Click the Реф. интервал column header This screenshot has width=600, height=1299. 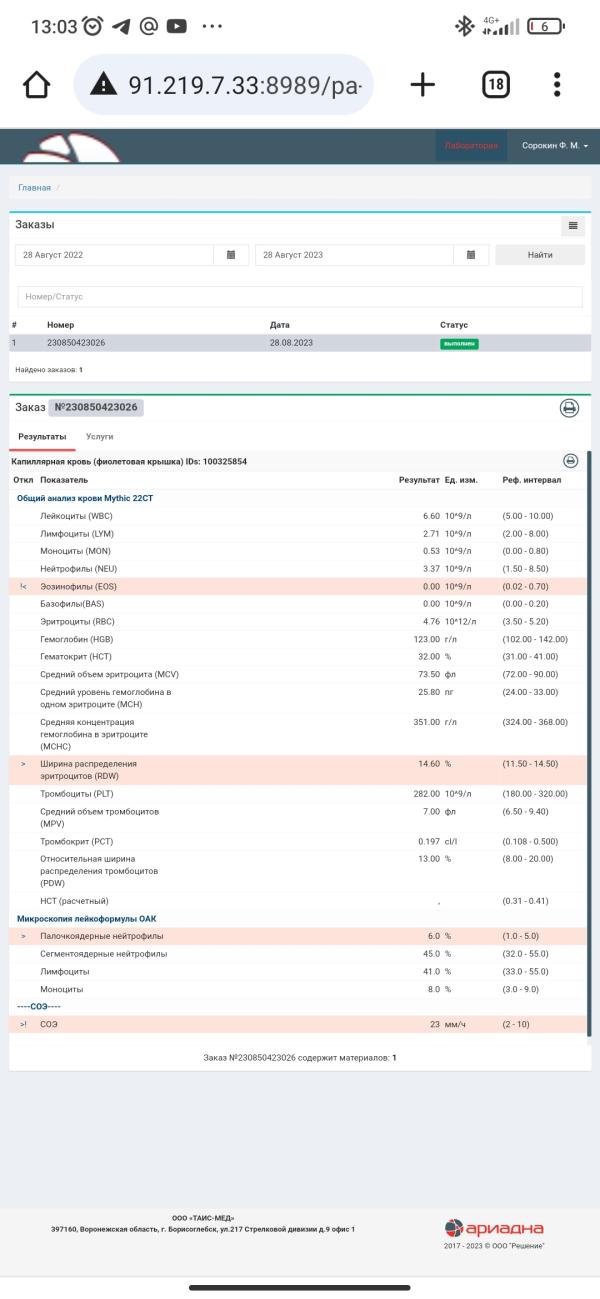pos(532,480)
